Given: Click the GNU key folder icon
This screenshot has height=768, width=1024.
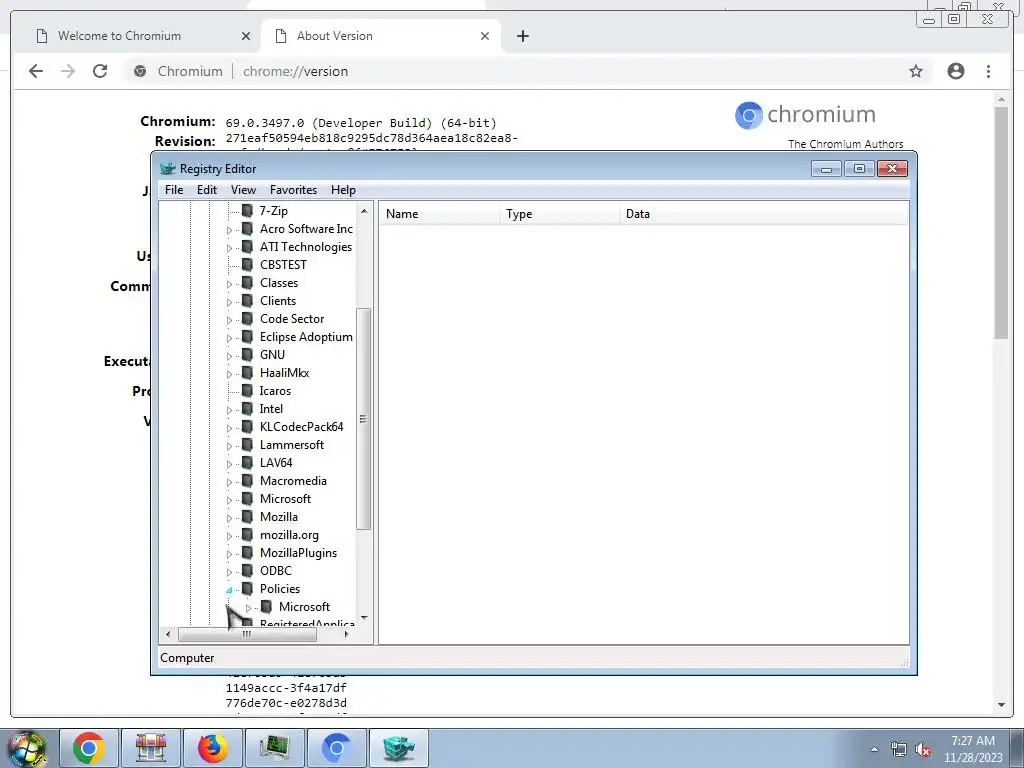Looking at the screenshot, I should tap(248, 354).
